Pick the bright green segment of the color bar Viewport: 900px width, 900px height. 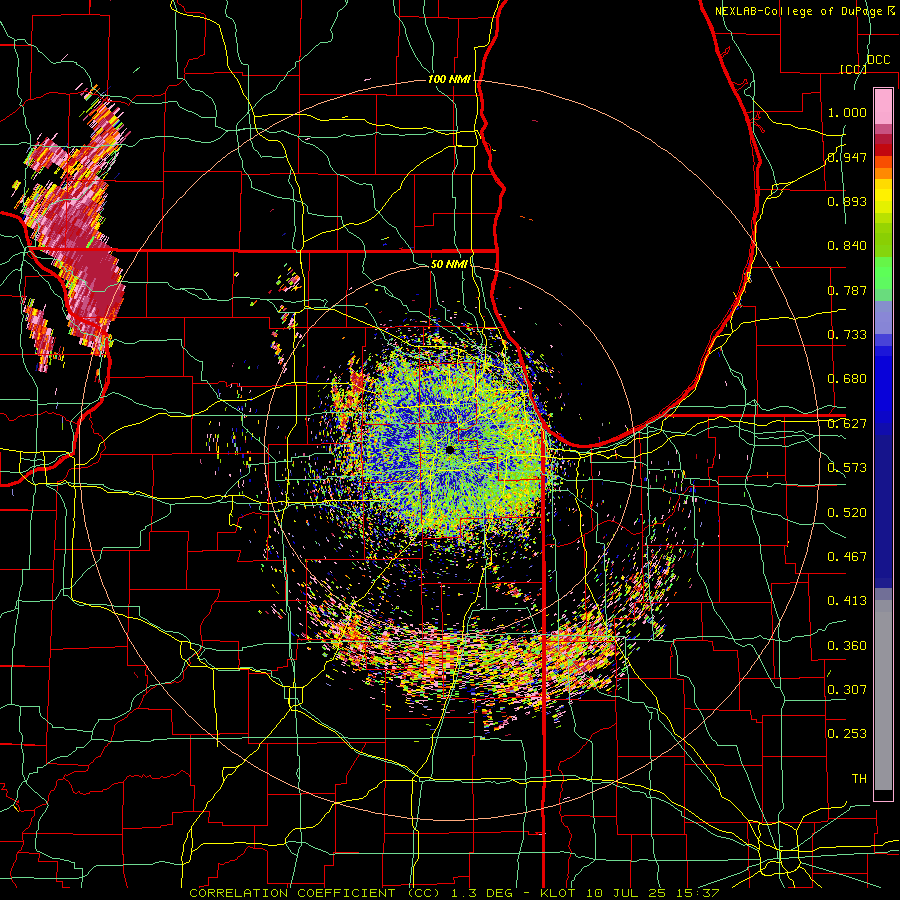pos(883,273)
